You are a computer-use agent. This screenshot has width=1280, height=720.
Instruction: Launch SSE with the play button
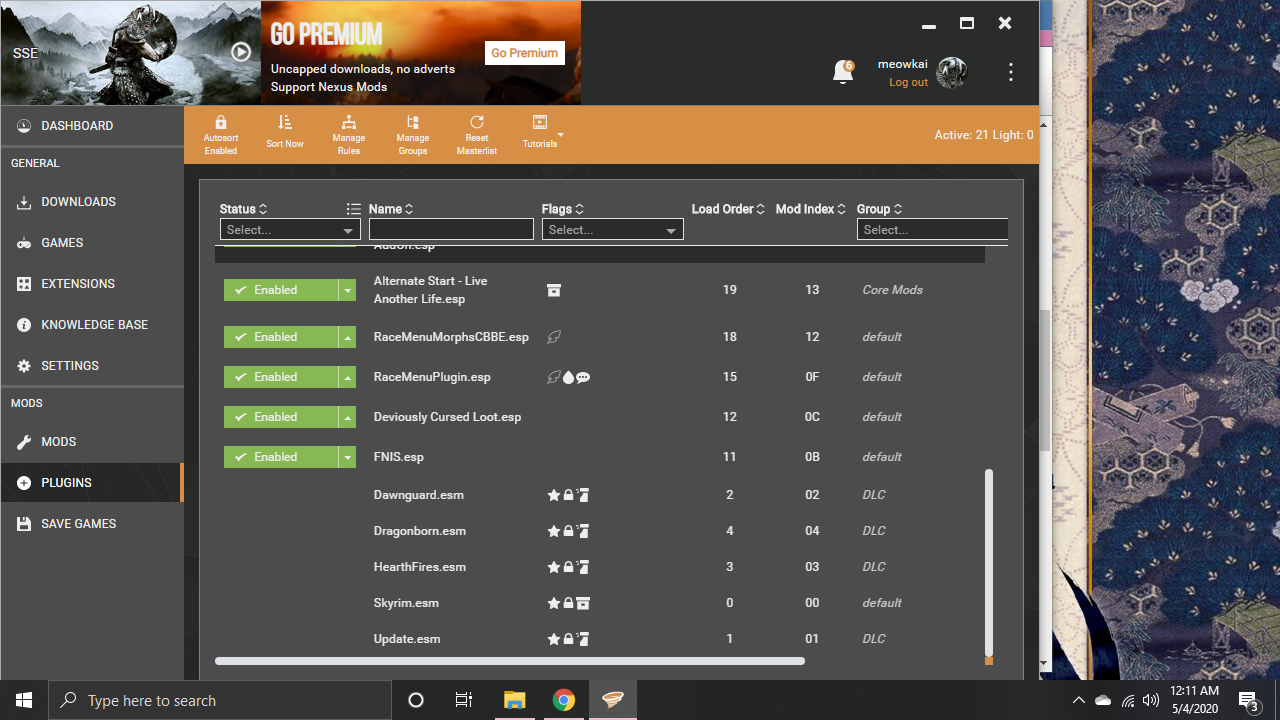[241, 52]
